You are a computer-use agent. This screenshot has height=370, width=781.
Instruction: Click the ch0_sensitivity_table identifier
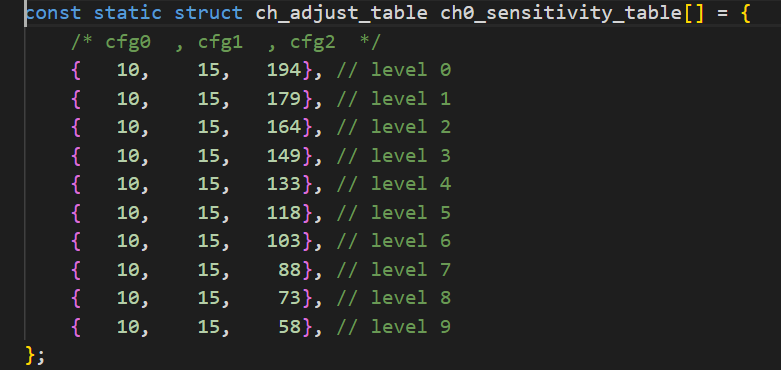click(x=562, y=13)
